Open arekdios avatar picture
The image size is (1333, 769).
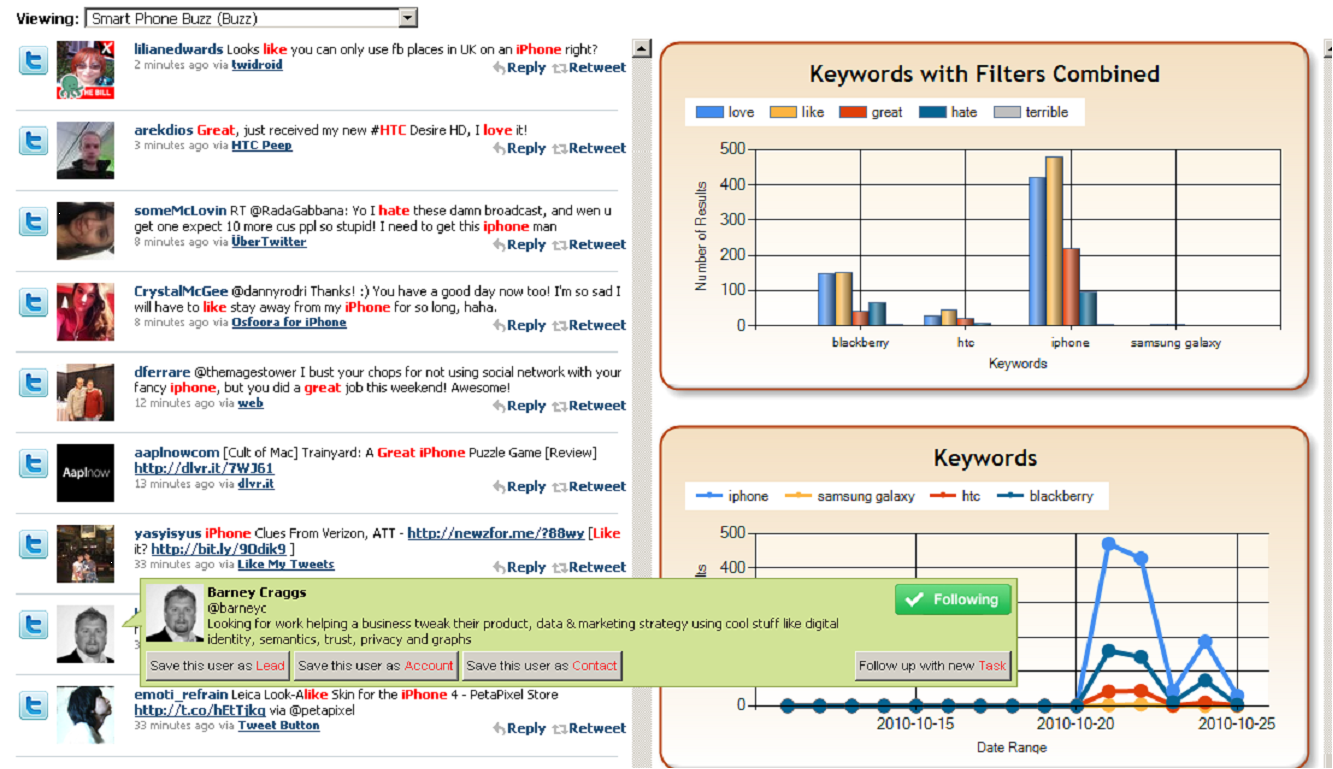coord(85,151)
